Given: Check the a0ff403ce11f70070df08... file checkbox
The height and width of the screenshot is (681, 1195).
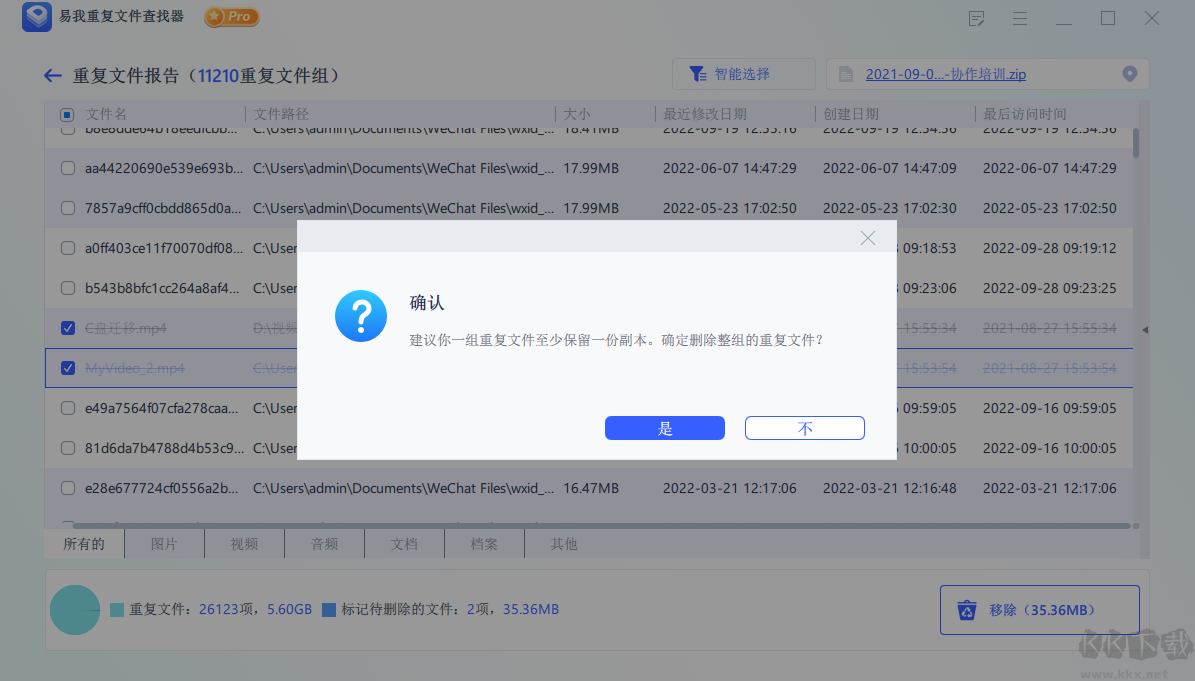Looking at the screenshot, I should click(x=68, y=248).
